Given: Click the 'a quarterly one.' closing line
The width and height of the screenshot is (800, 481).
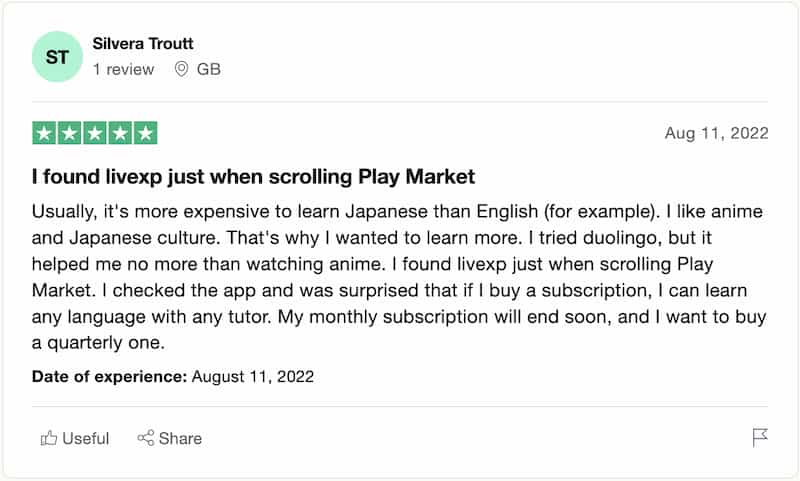Looking at the screenshot, I should point(98,342).
